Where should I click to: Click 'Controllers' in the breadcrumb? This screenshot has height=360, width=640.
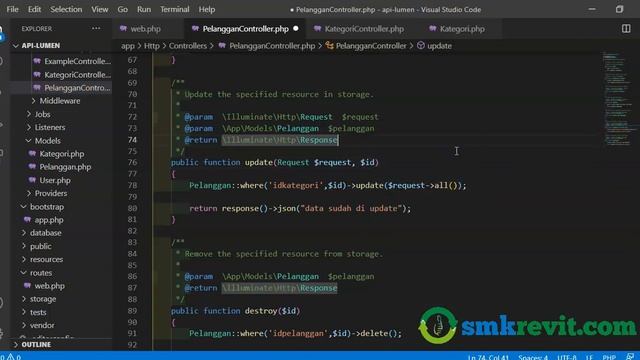pyautogui.click(x=188, y=46)
